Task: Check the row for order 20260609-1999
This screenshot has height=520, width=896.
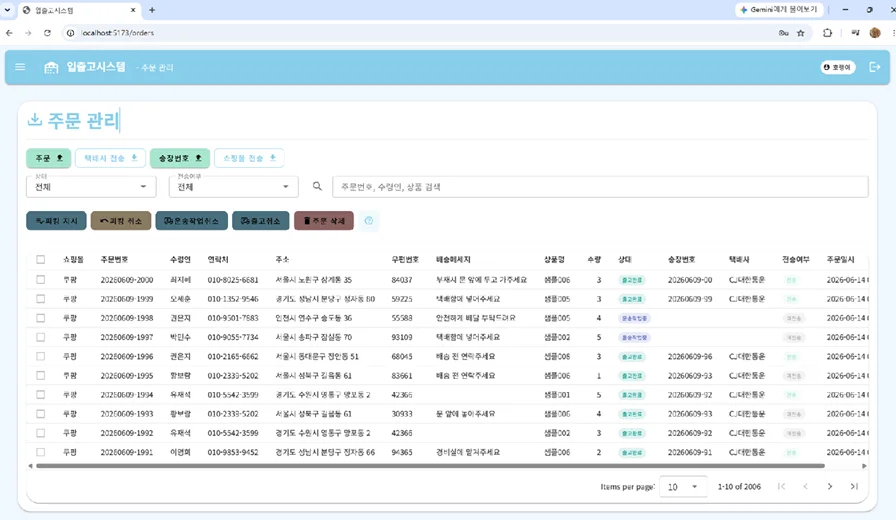Action: (41, 299)
